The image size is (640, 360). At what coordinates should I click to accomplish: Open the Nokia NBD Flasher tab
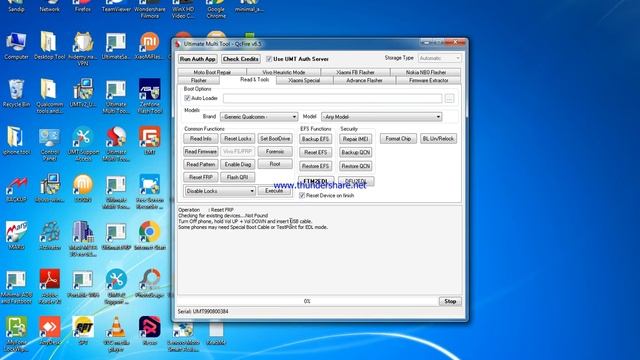[x=426, y=72]
